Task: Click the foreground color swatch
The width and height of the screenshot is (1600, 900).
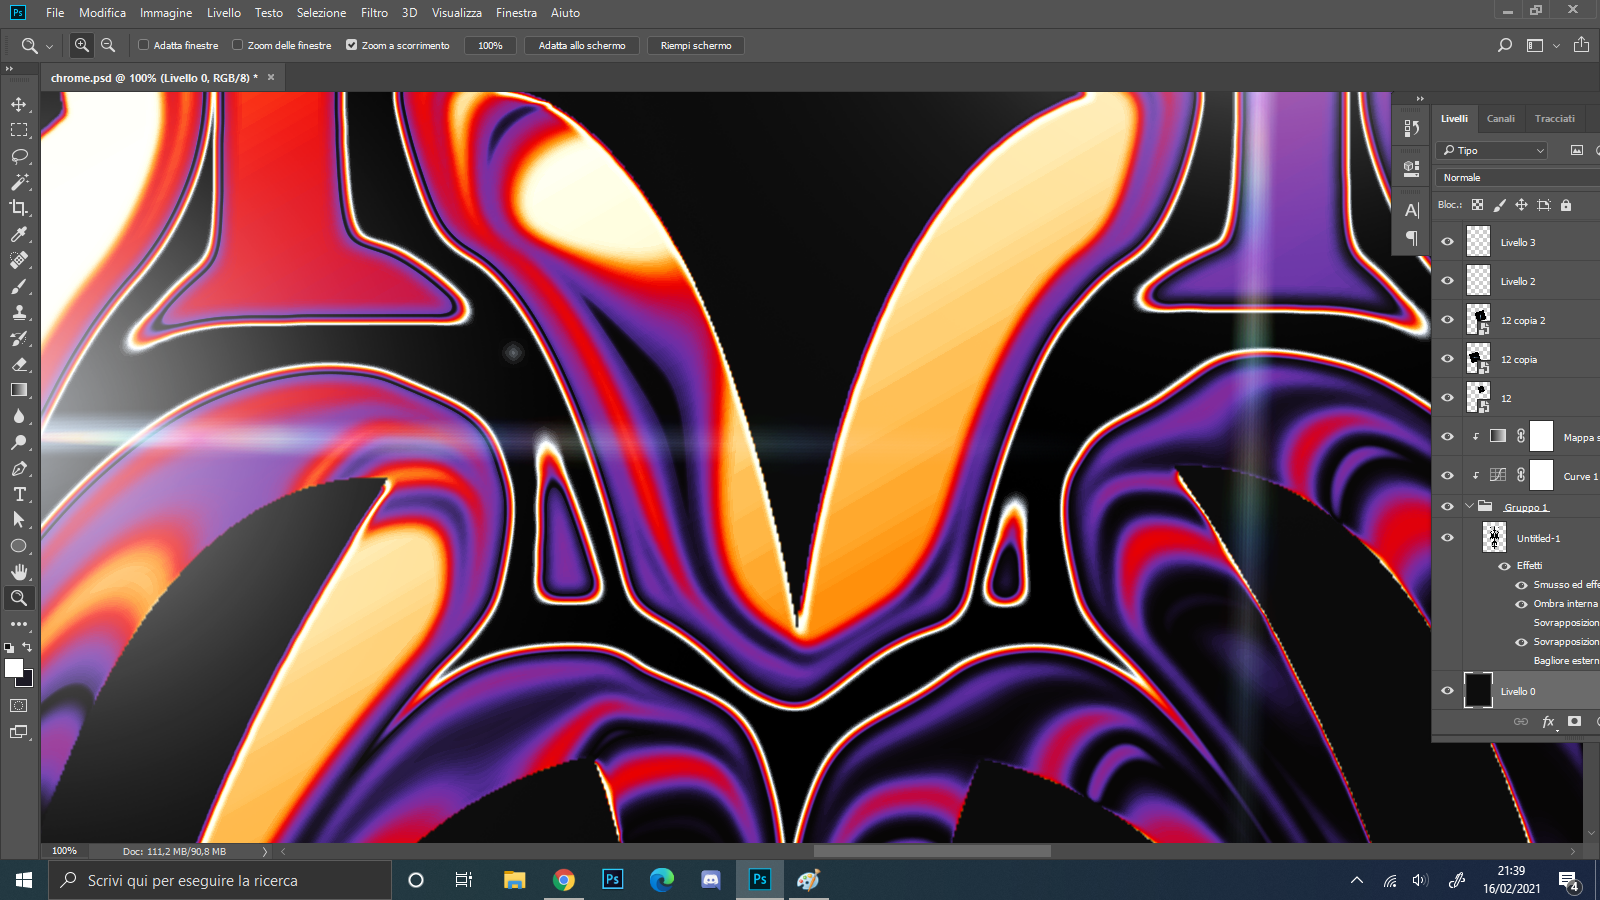Action: 13,668
